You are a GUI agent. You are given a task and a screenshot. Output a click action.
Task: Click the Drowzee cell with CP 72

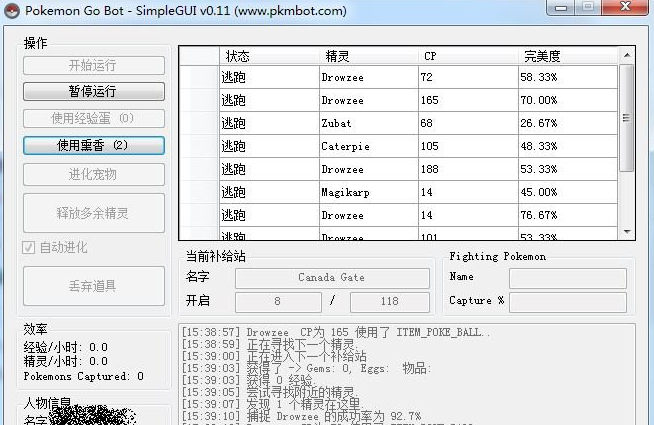(x=369, y=77)
